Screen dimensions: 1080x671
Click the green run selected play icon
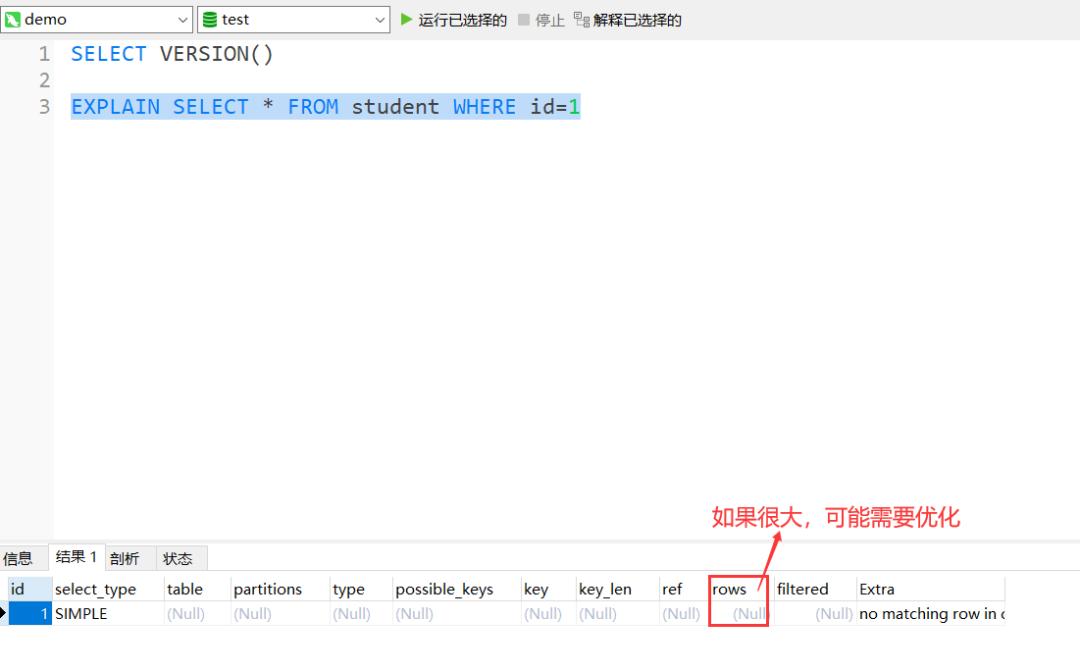click(x=406, y=19)
